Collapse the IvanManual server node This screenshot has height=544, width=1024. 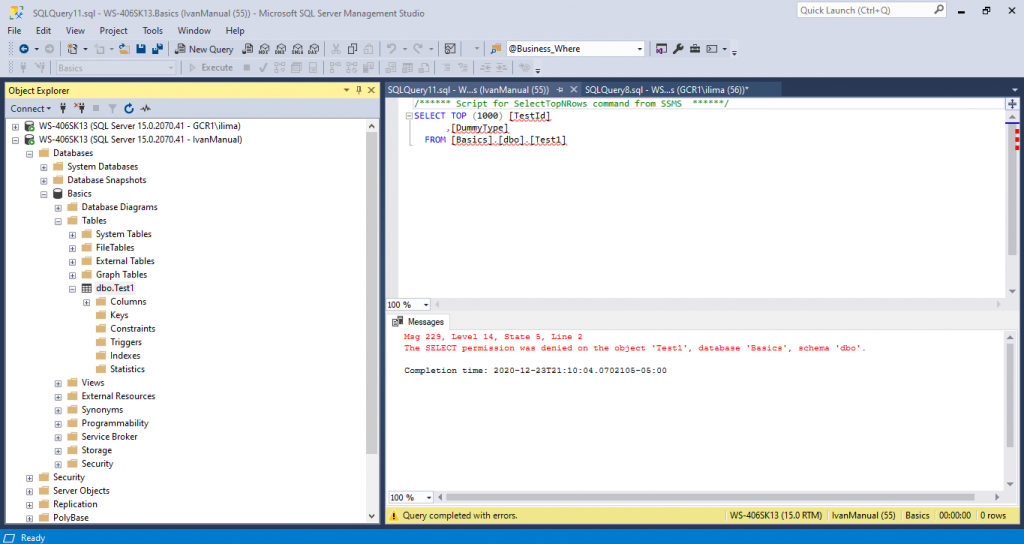[16, 140]
